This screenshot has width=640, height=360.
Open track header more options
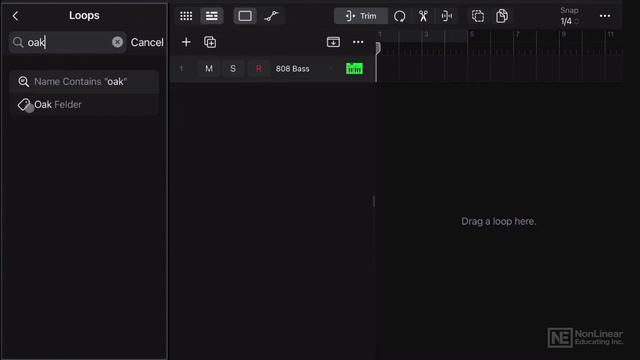tap(358, 42)
